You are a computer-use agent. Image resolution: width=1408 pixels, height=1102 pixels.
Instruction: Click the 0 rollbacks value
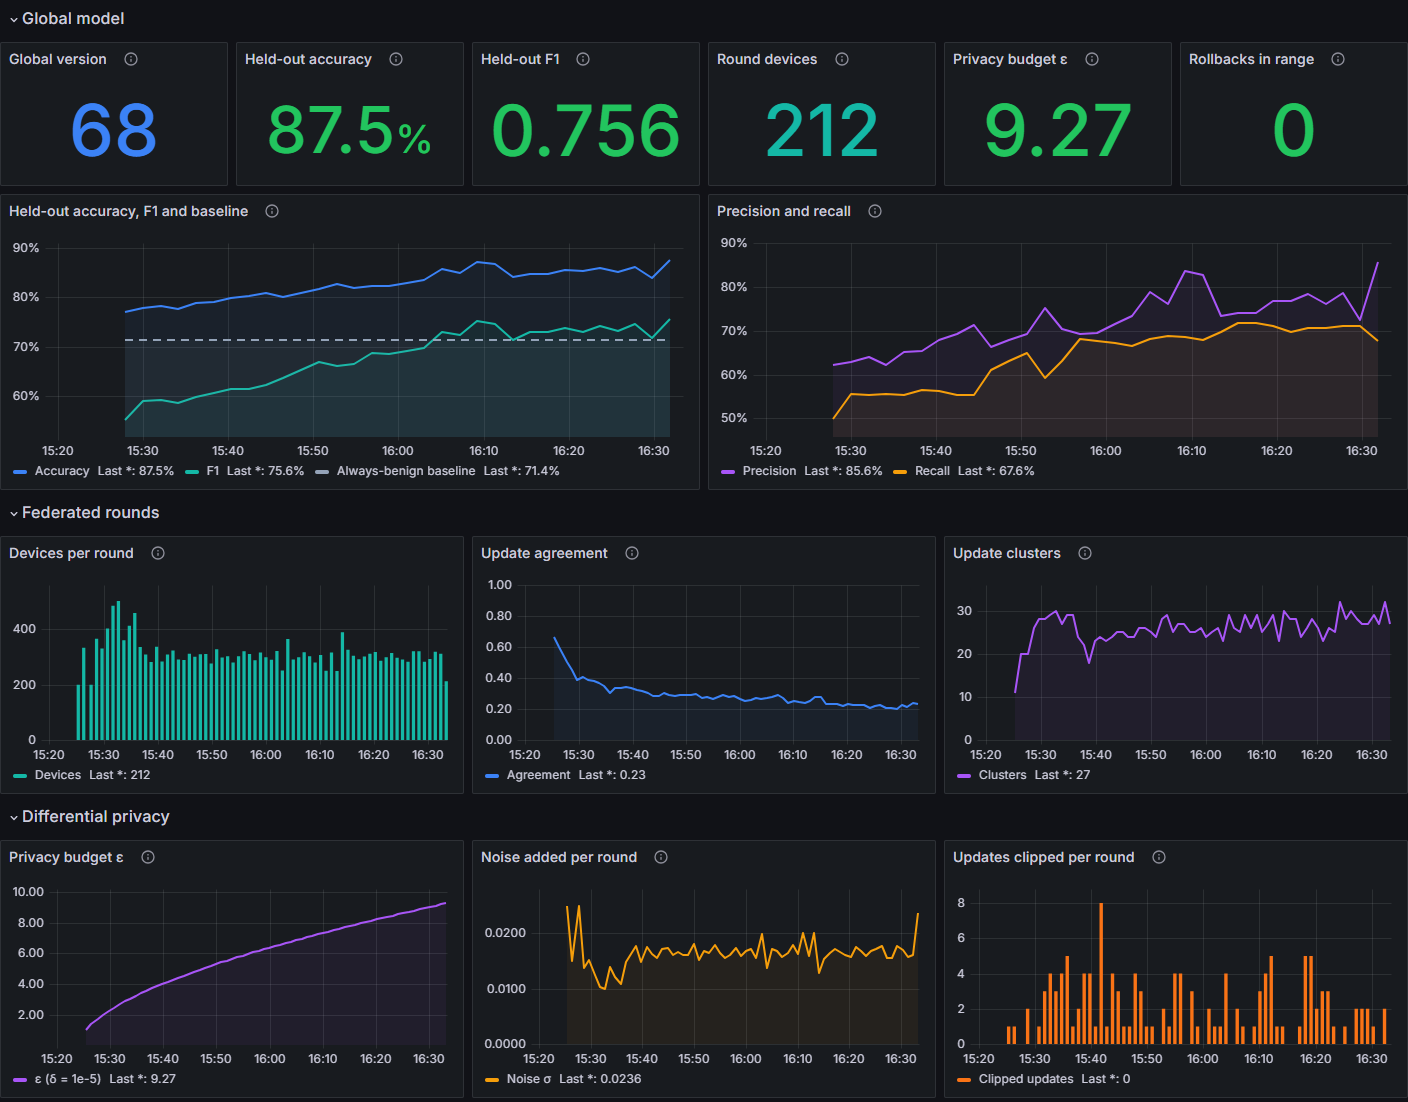(1294, 131)
